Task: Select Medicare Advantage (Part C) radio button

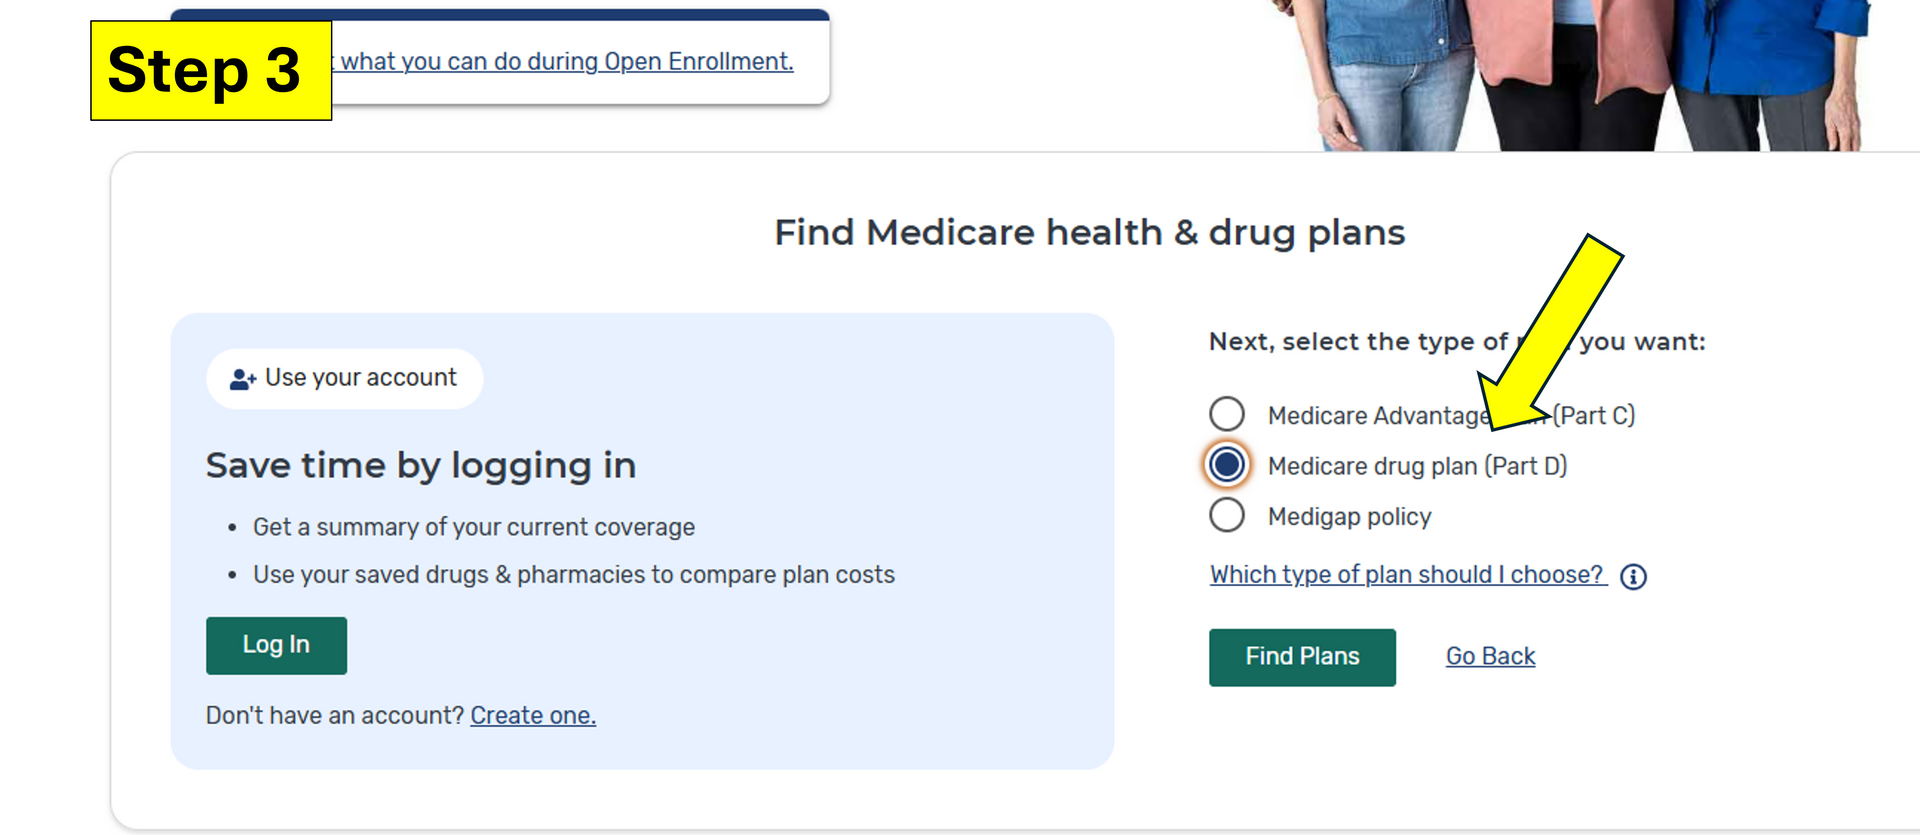Action: (1227, 414)
